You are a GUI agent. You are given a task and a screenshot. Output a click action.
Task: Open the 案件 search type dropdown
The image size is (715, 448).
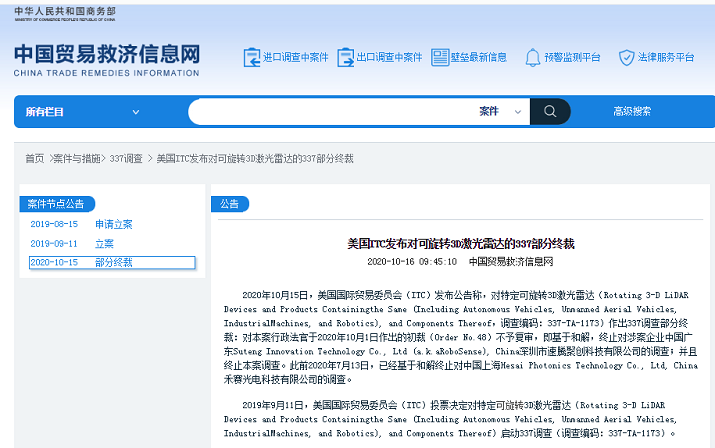(500, 111)
